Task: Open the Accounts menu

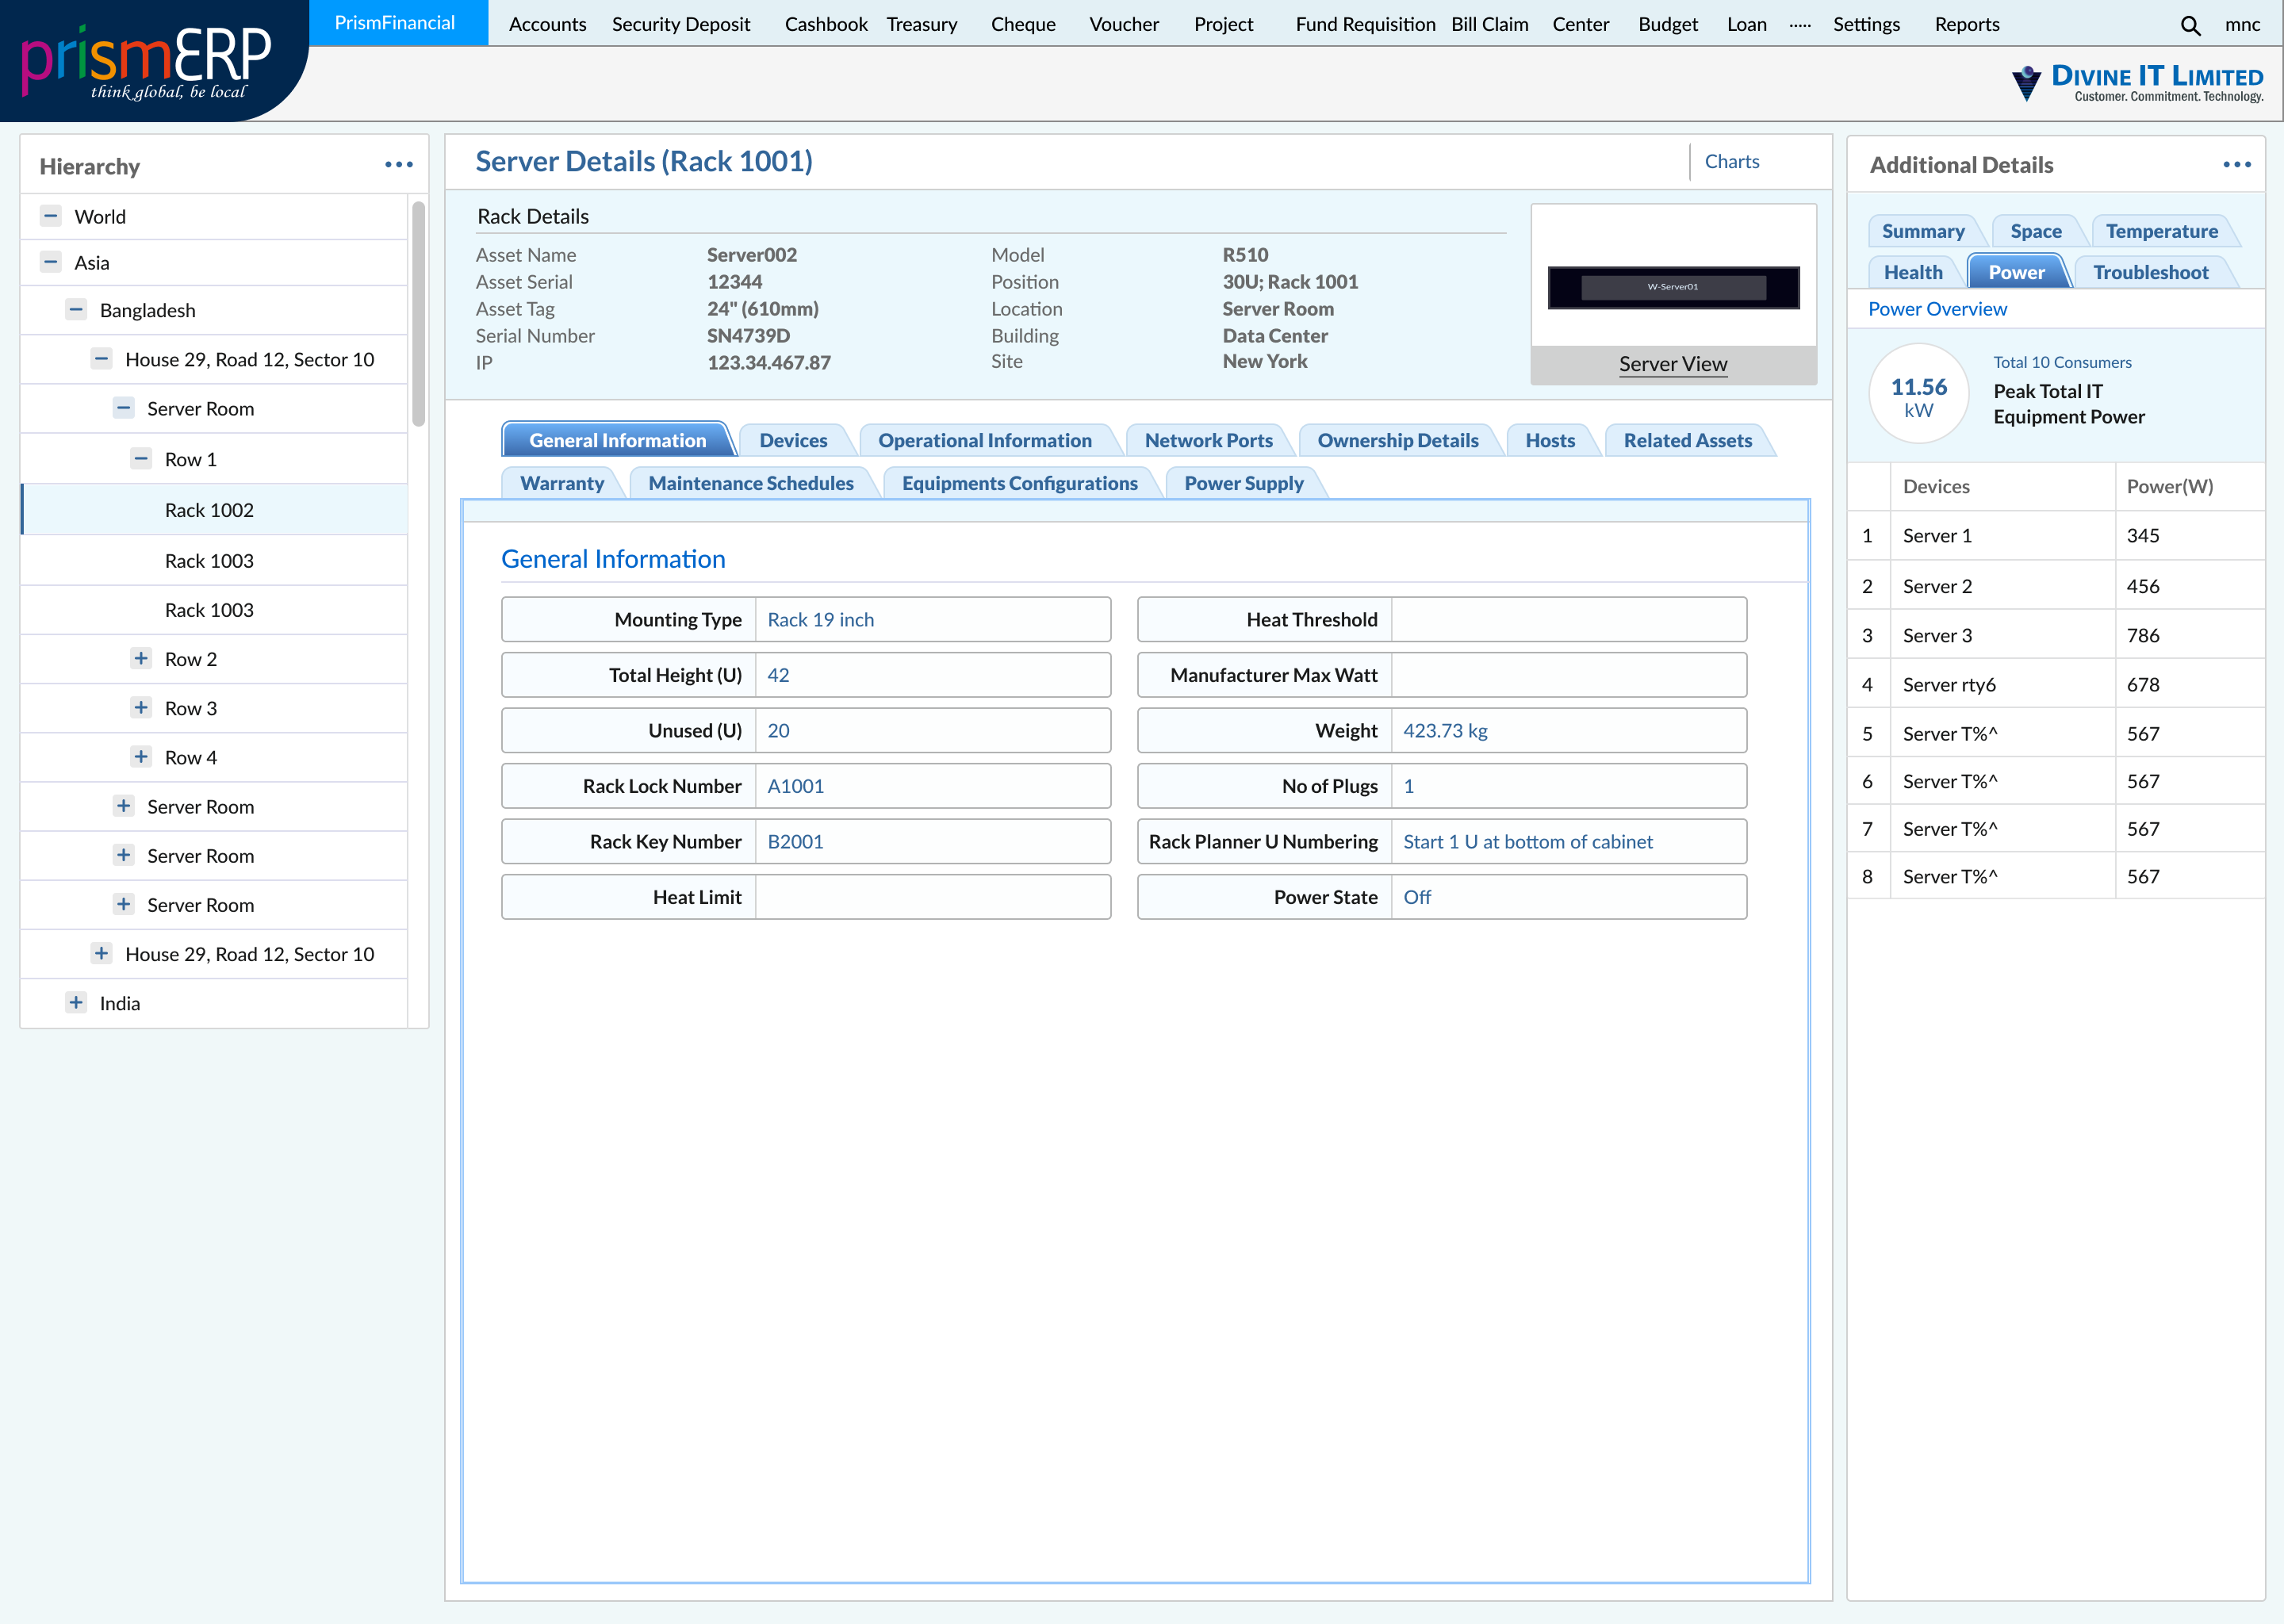Action: tap(547, 25)
